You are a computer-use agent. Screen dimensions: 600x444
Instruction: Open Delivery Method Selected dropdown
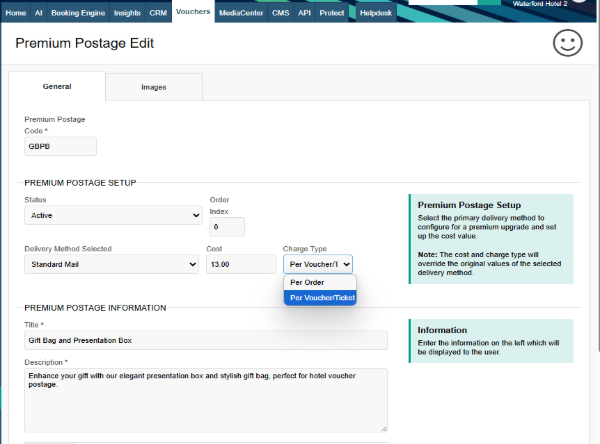[x=111, y=264]
